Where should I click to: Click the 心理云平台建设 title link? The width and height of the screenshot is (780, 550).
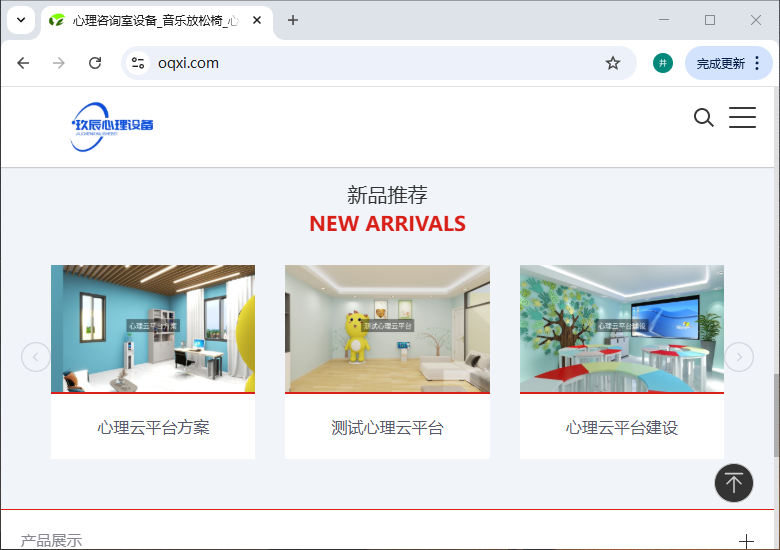coord(622,428)
